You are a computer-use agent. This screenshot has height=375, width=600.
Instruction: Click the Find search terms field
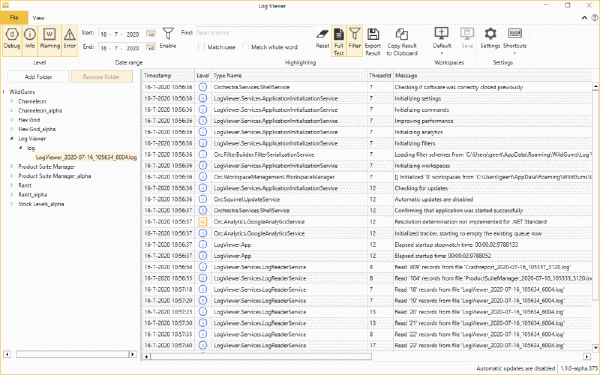254,33
